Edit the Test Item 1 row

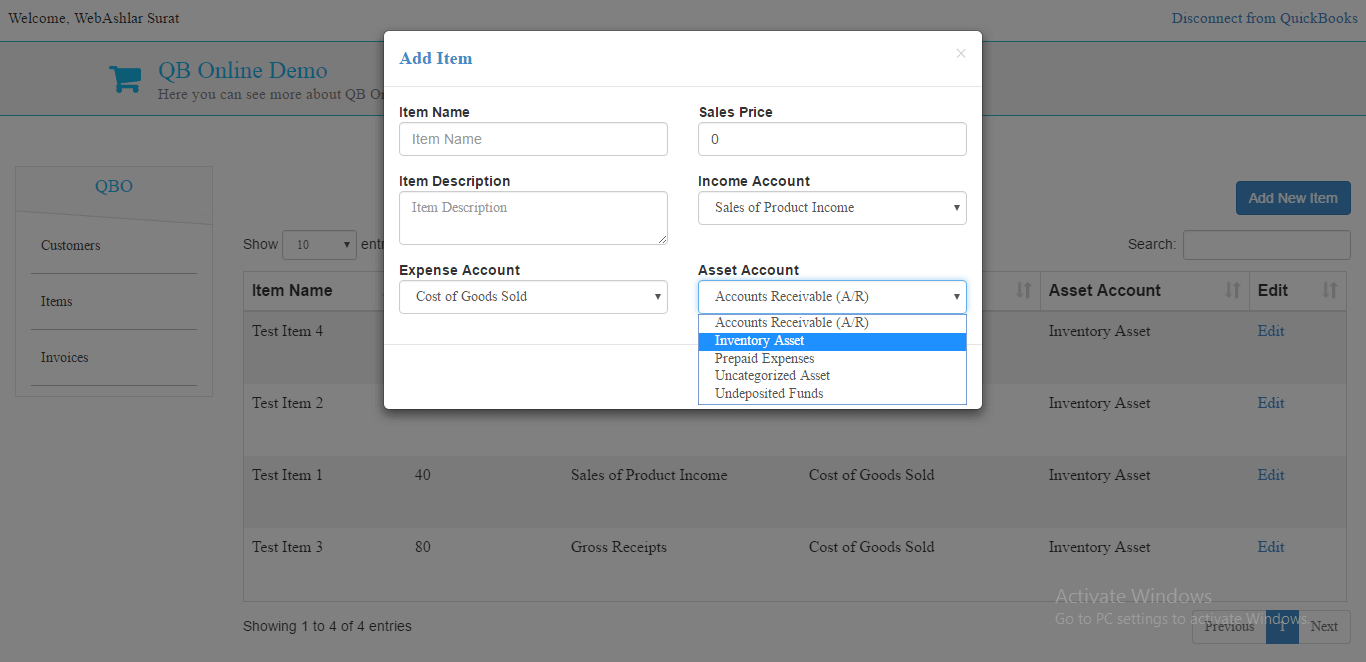[1271, 475]
